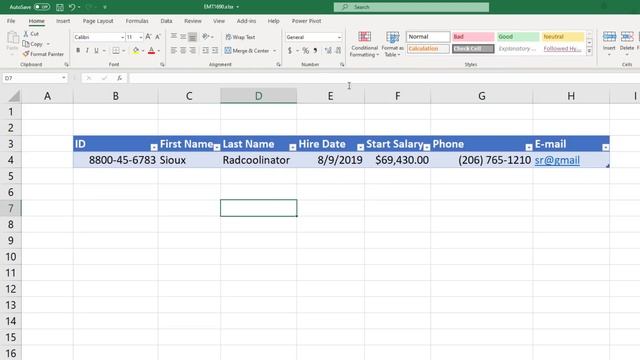Image resolution: width=640 pixels, height=360 pixels.
Task: Switch to the Power Pivot tab
Action: [x=306, y=21]
